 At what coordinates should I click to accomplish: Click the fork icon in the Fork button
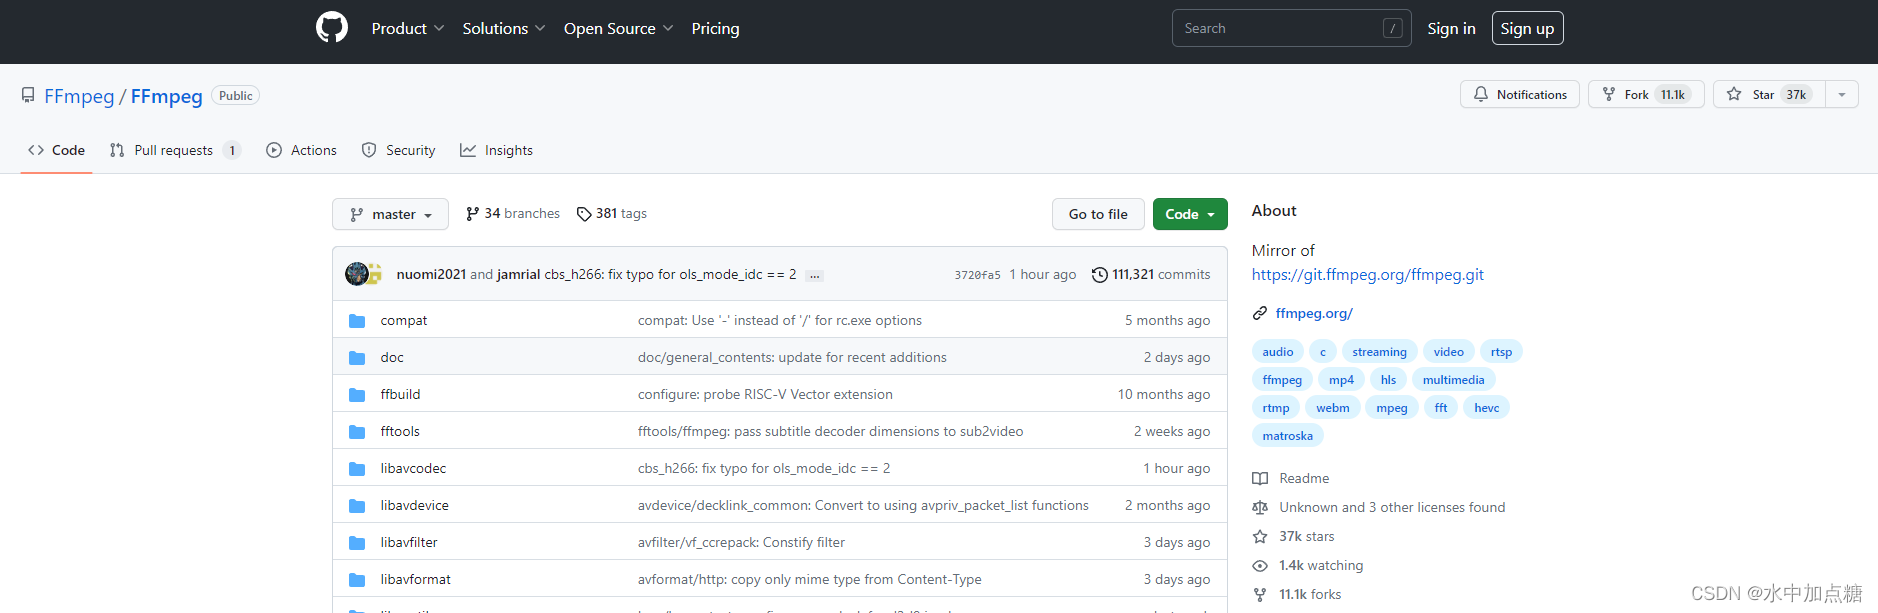[1609, 94]
